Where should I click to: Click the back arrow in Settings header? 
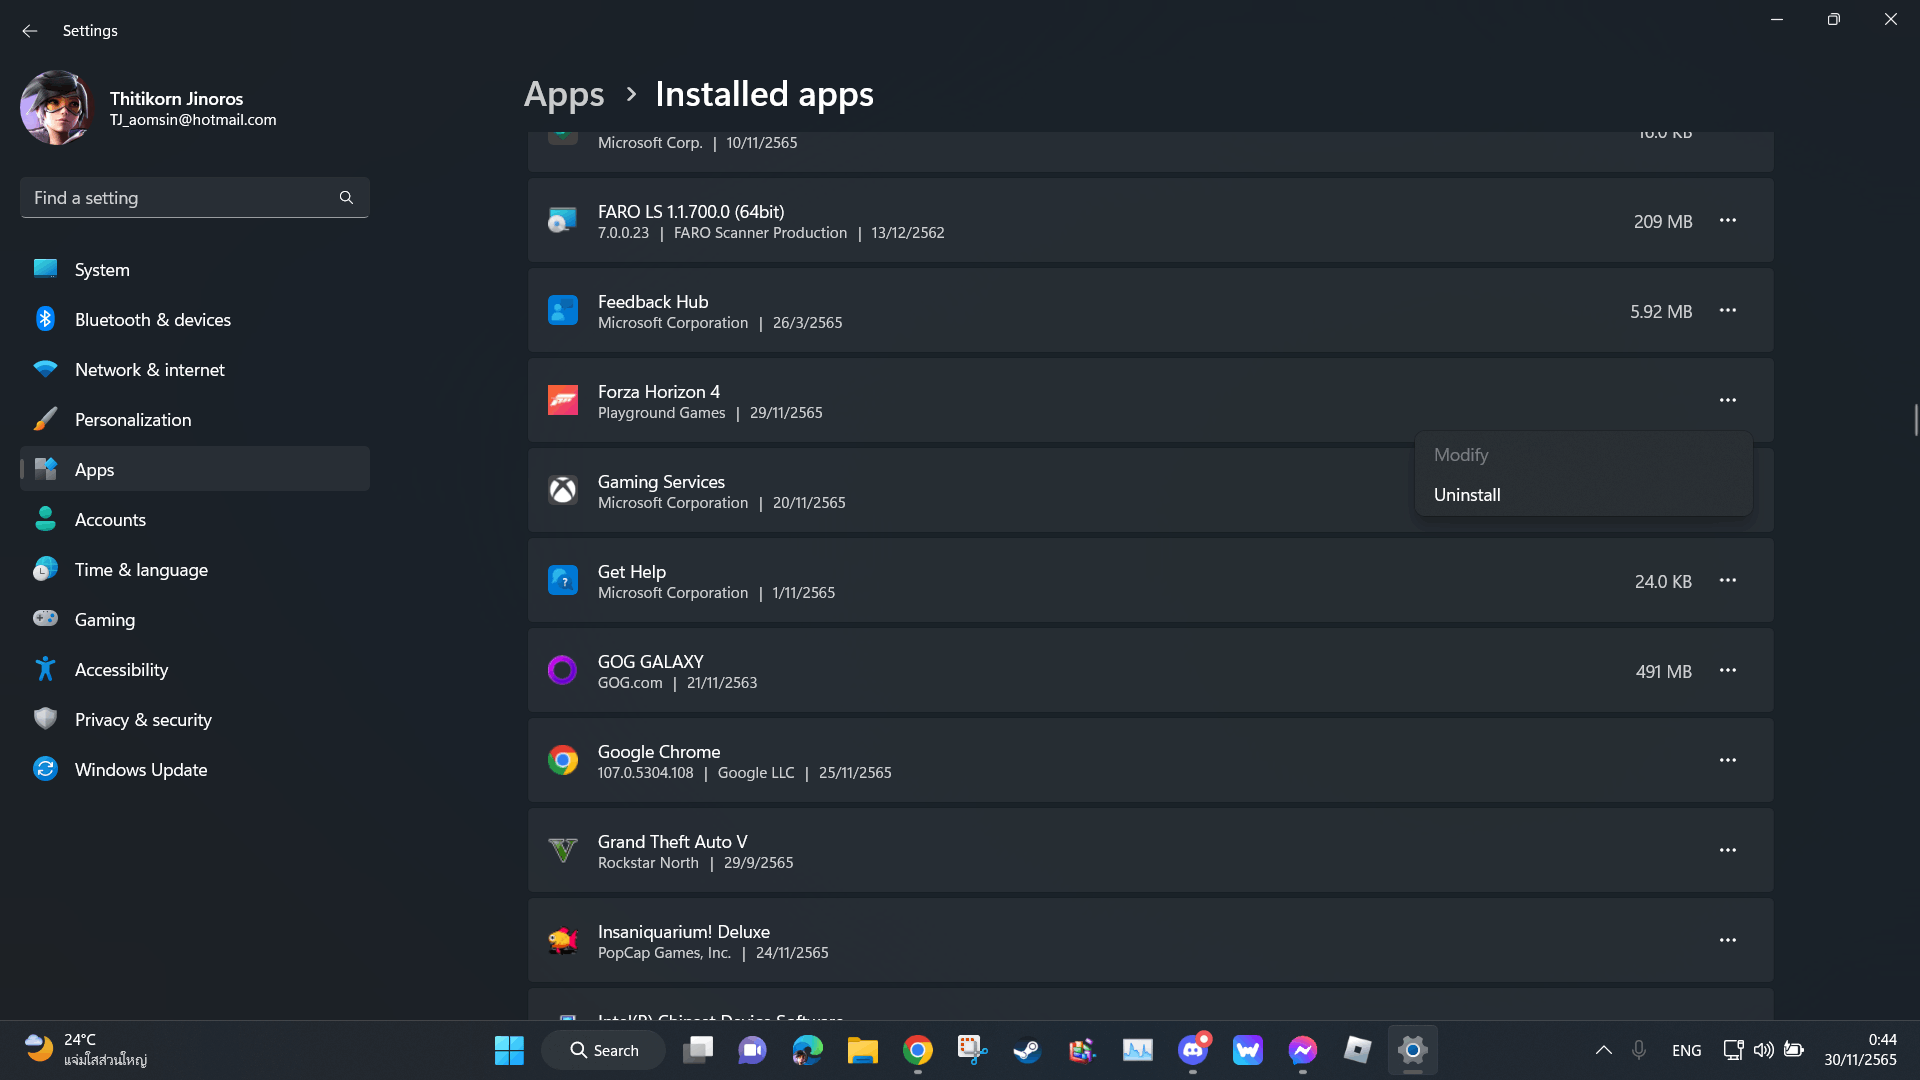[30, 31]
